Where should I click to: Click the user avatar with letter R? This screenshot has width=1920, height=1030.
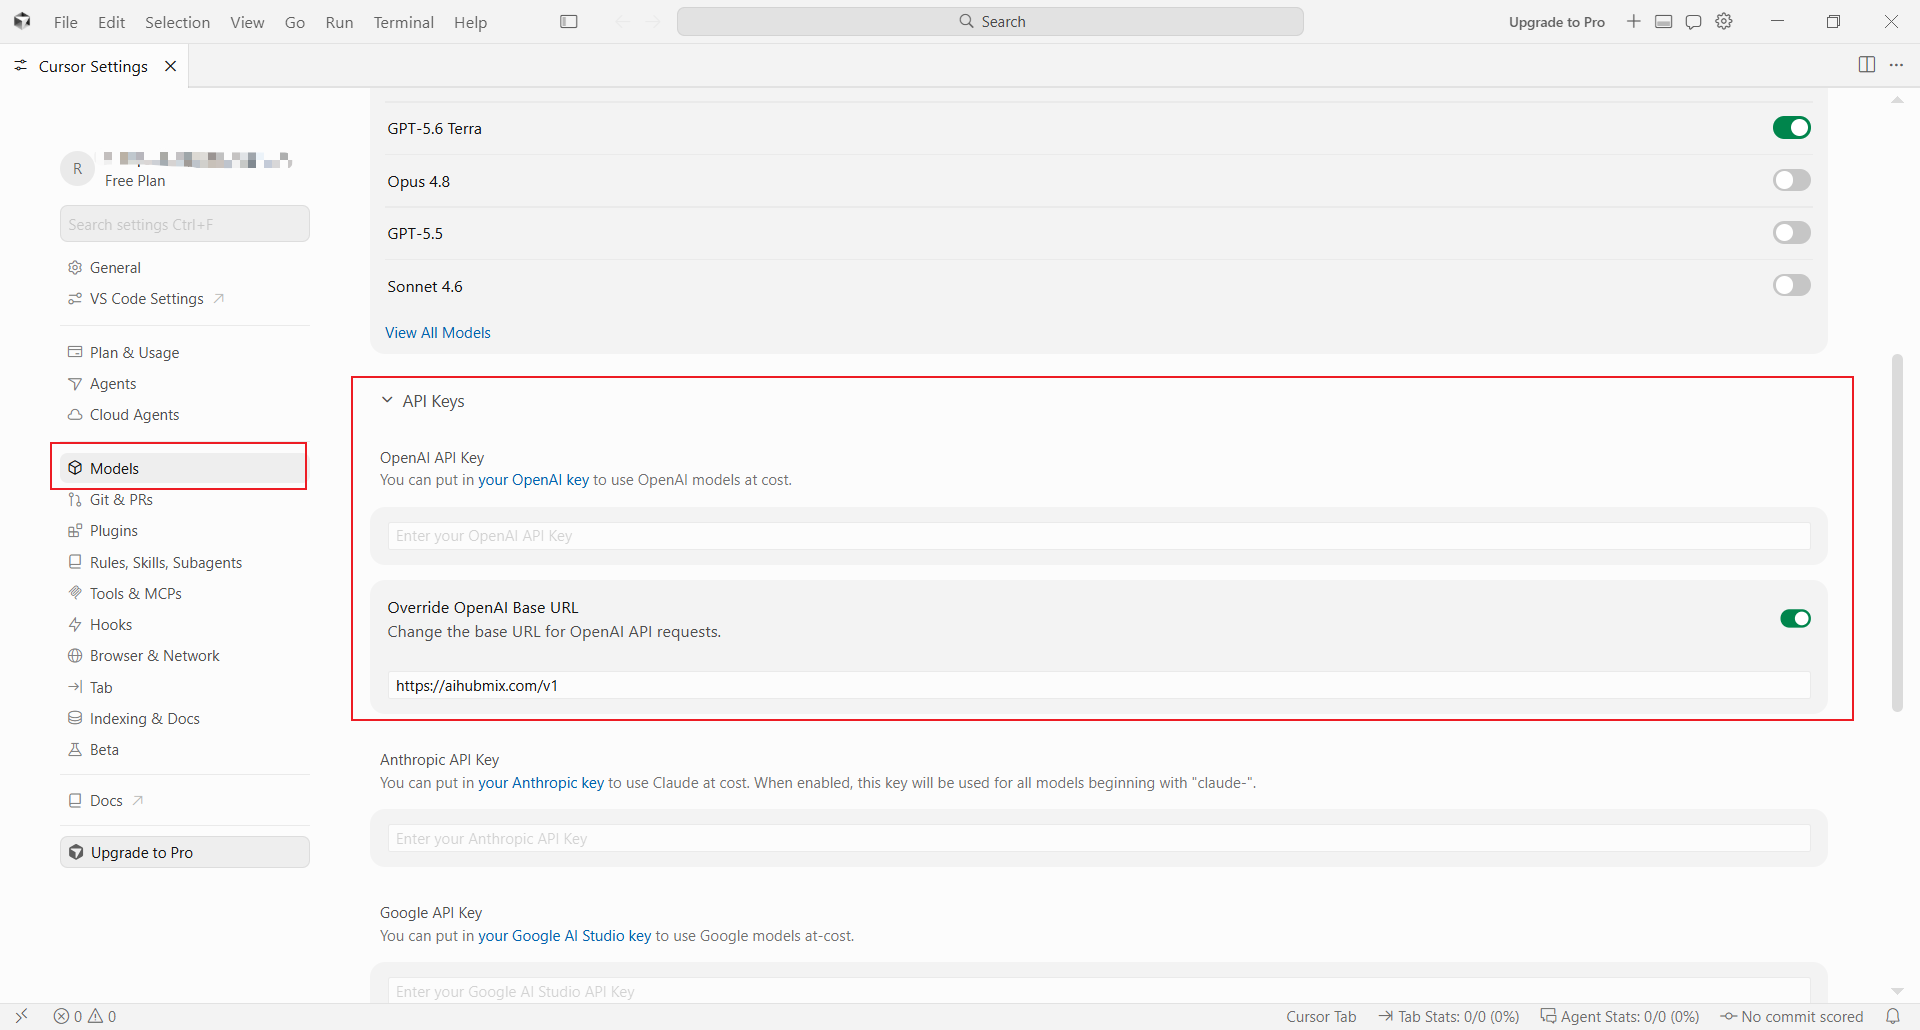(77, 169)
